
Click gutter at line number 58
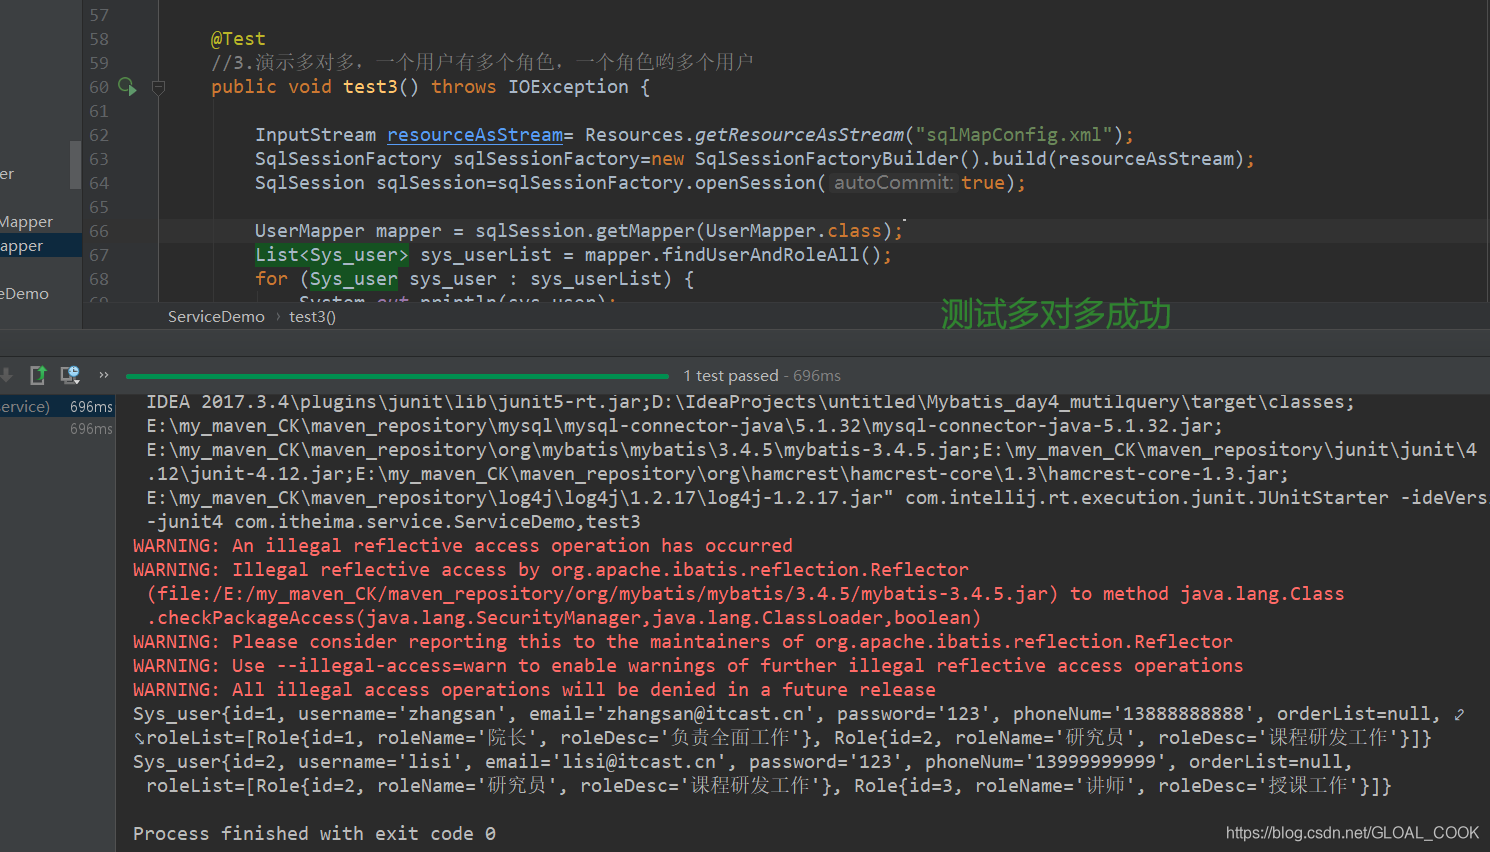point(99,39)
